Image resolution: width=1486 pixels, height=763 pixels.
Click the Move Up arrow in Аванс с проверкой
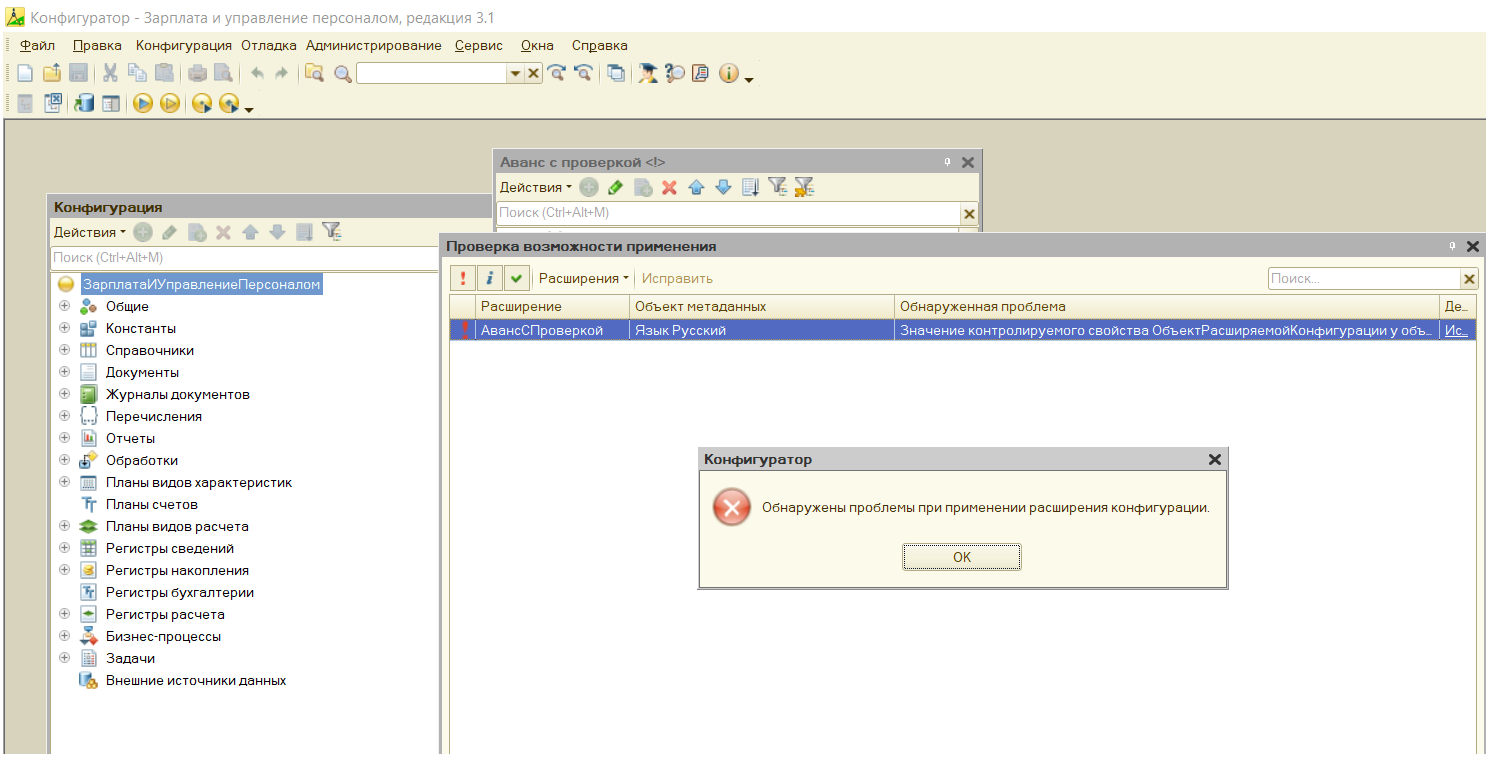pos(696,187)
